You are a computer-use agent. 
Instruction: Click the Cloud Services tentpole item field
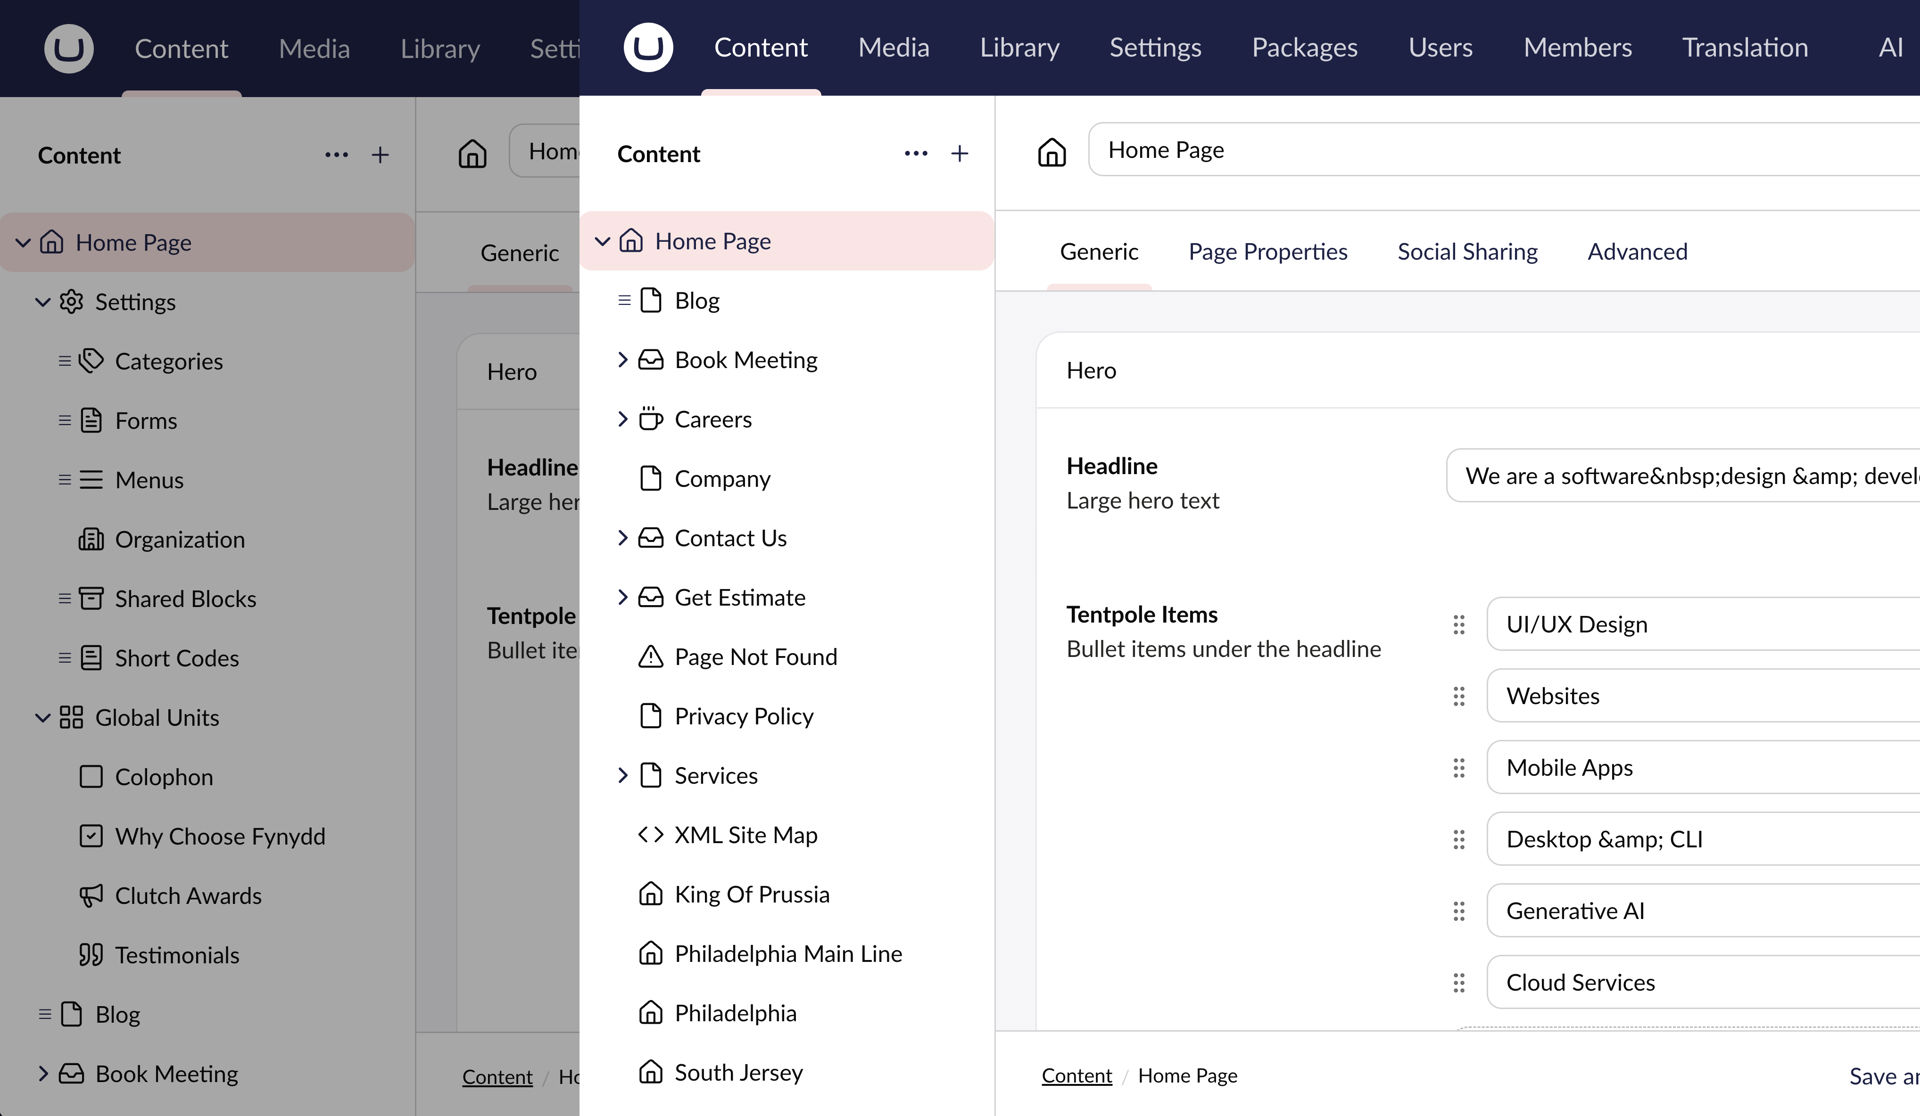click(1703, 983)
